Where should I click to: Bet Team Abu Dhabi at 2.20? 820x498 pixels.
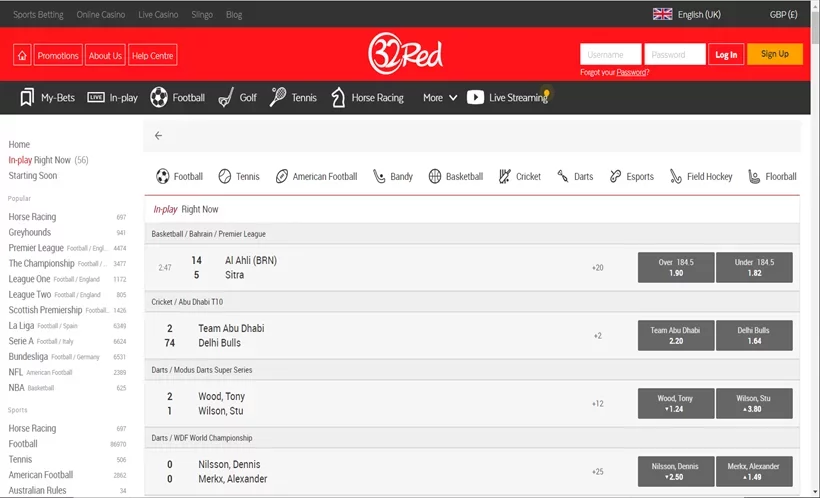[x=676, y=335]
